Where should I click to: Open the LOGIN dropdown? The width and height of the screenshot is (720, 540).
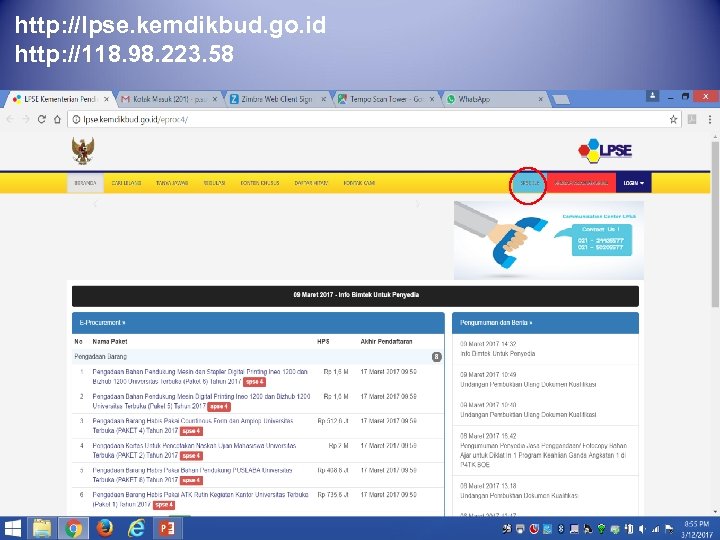click(634, 183)
